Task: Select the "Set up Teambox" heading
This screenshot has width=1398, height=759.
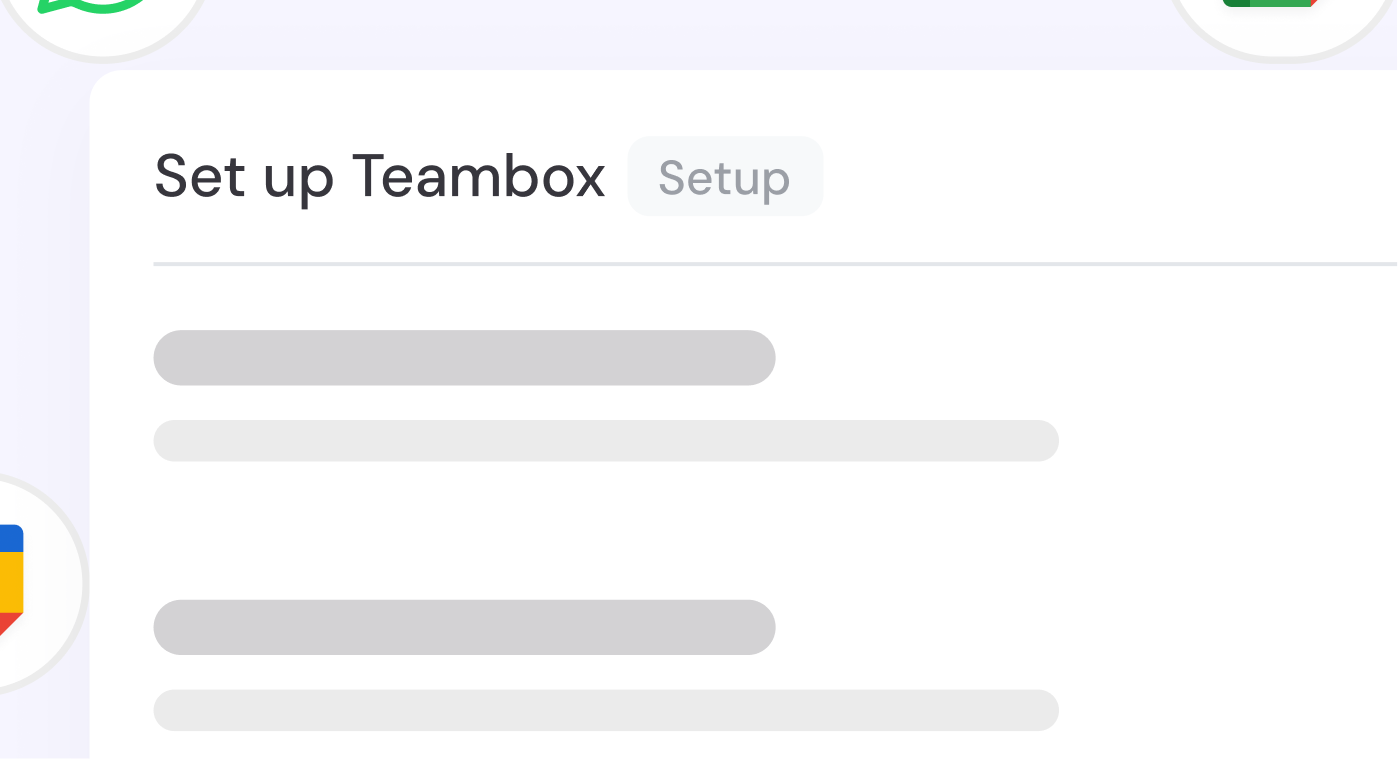Action: (x=380, y=176)
